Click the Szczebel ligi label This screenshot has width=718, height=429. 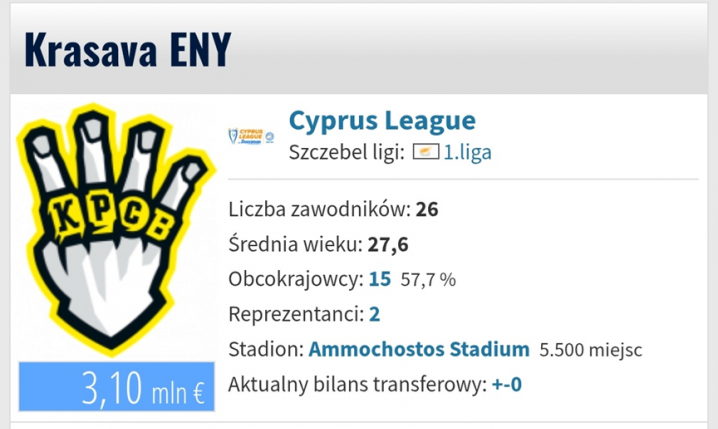pos(347,152)
